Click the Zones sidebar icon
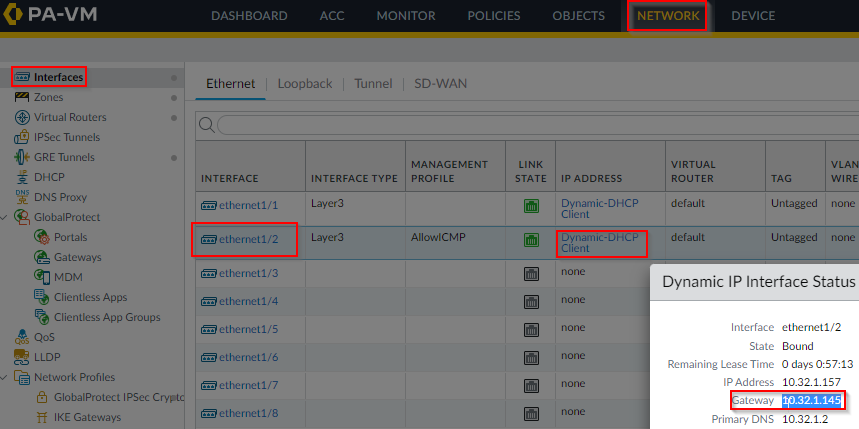Viewport: 859px width, 429px height. tap(22, 98)
